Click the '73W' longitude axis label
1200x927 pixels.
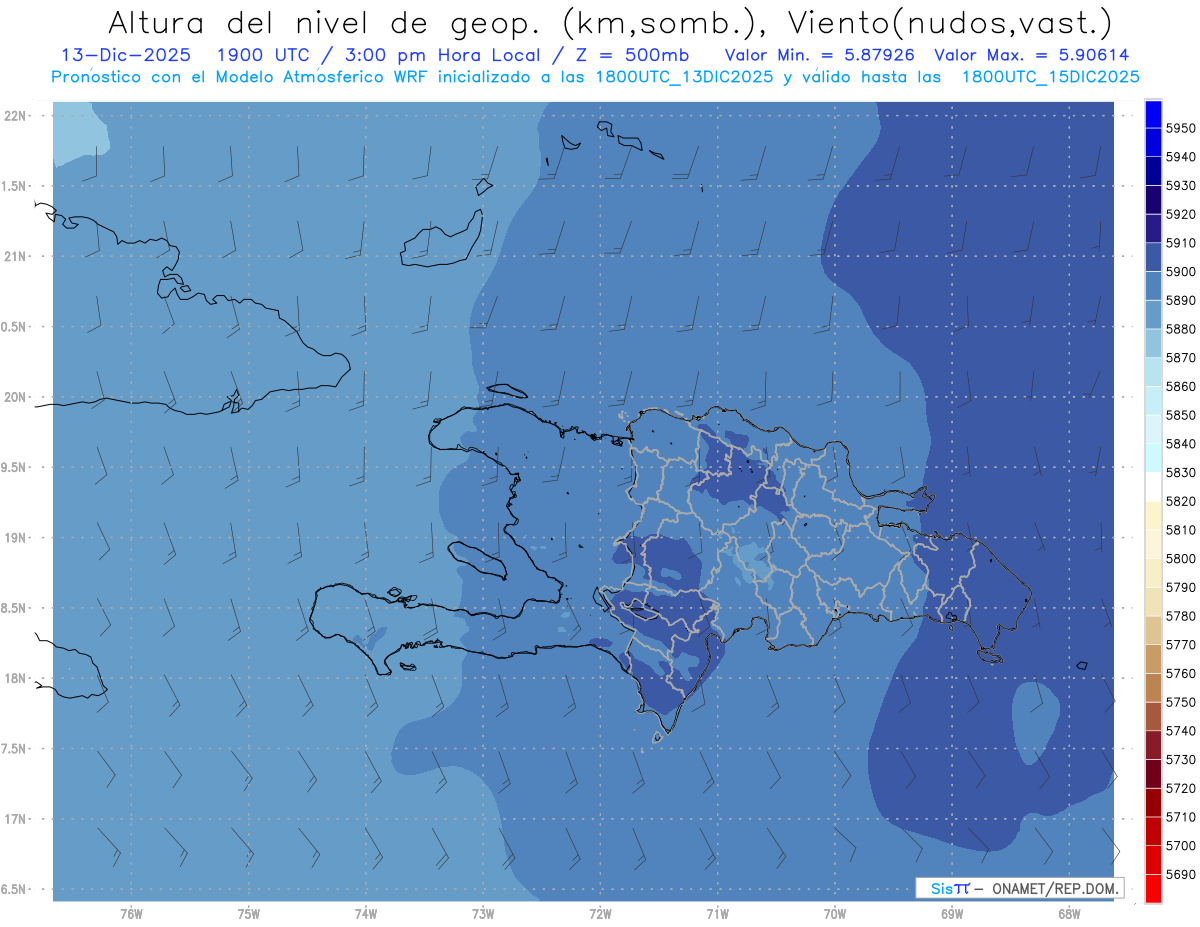coord(483,914)
